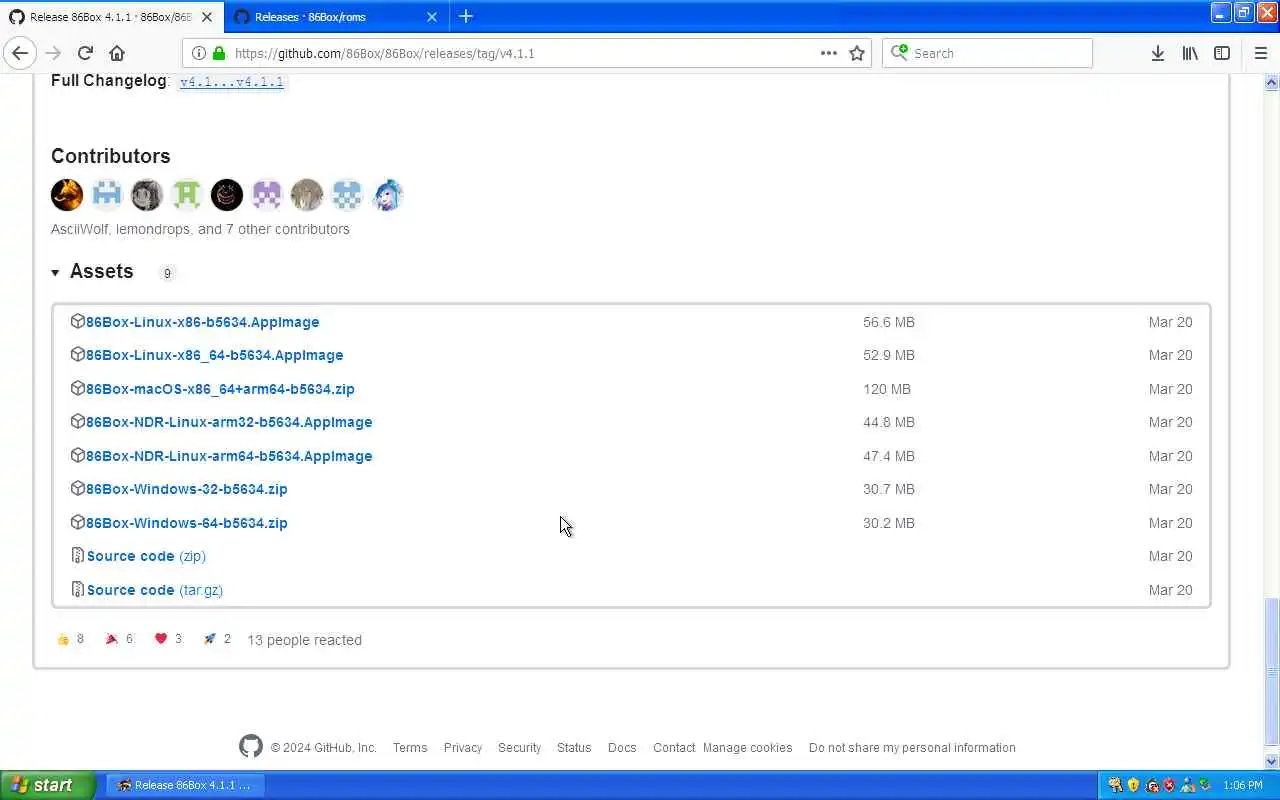React with the party popper emoji
Viewport: 1280px width, 800px height.
pyautogui.click(x=112, y=639)
